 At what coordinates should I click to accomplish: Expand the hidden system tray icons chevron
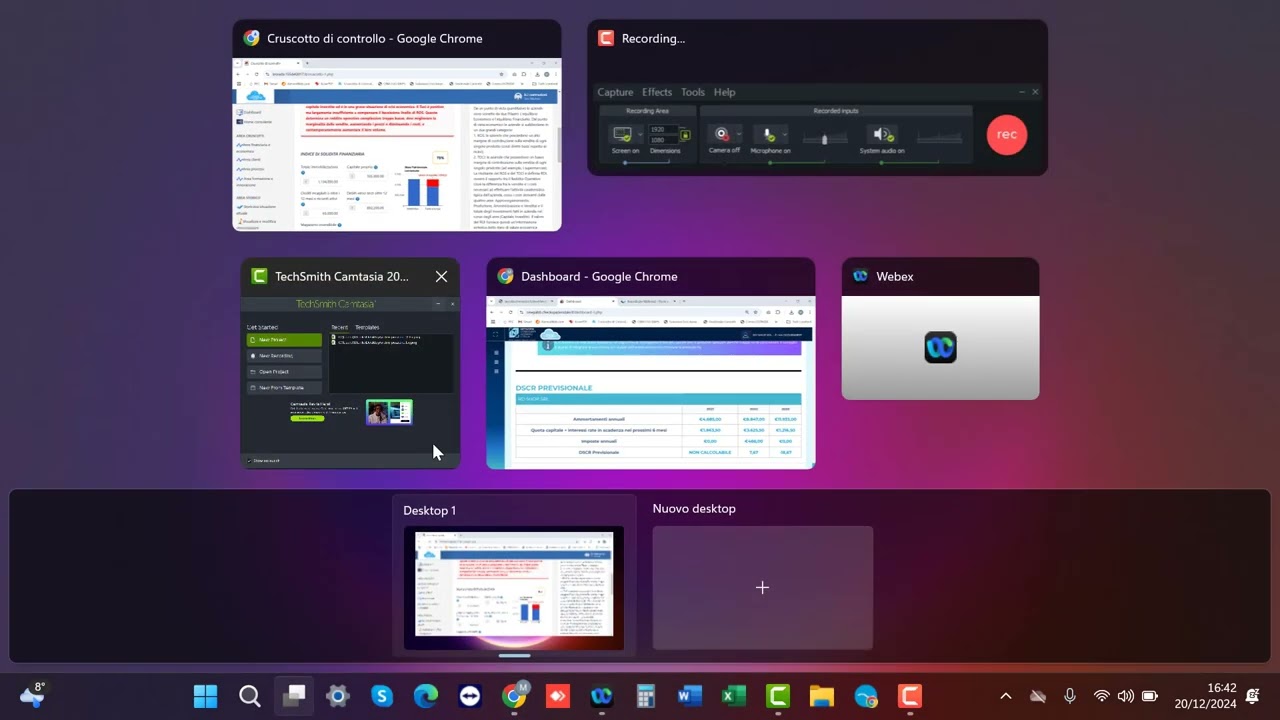pos(1006,696)
